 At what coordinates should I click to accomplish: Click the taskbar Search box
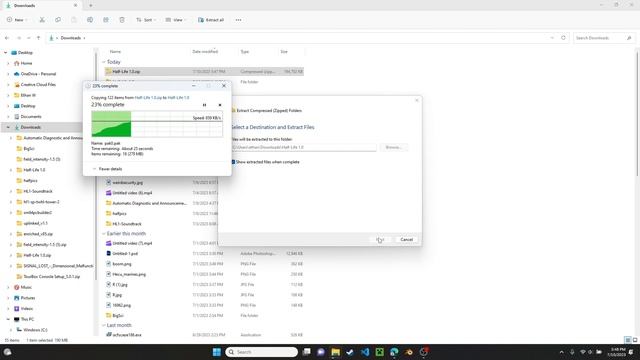click(262, 352)
